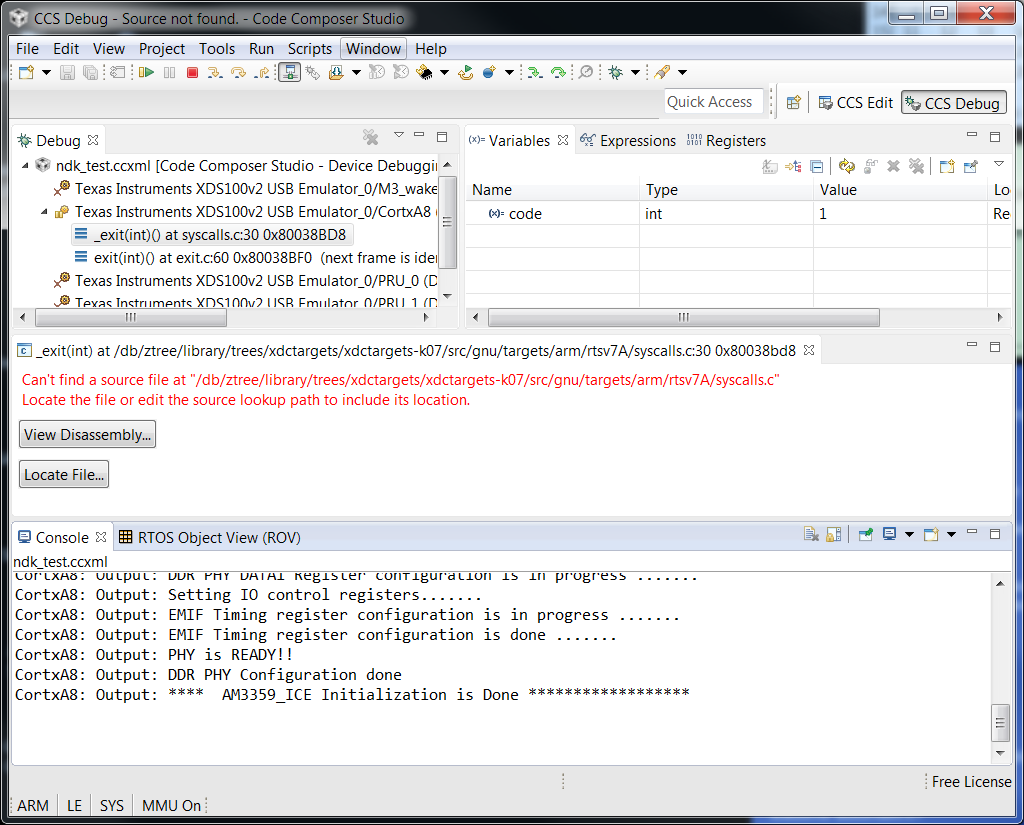
Task: Open the Scripts menu
Action: click(310, 49)
